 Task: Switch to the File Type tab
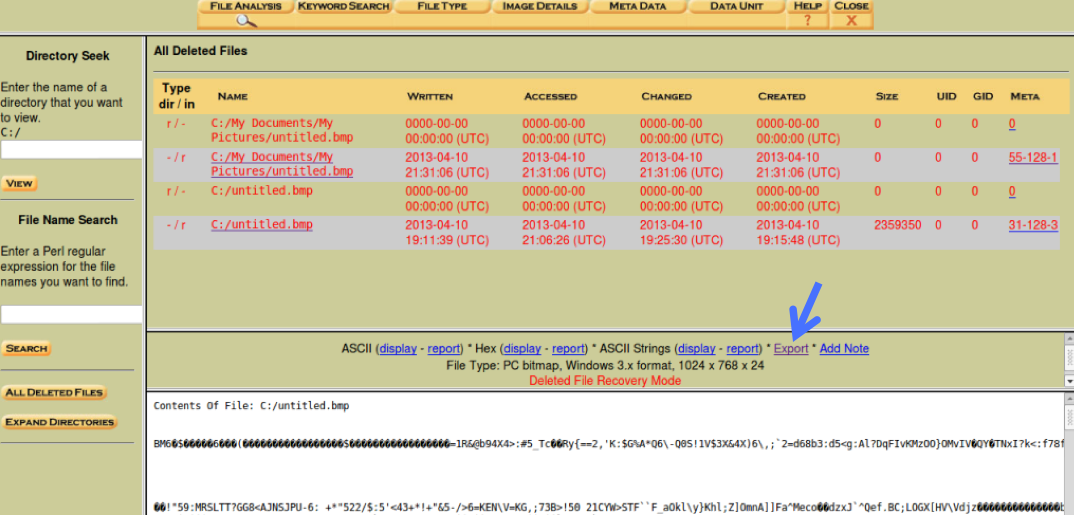click(442, 6)
